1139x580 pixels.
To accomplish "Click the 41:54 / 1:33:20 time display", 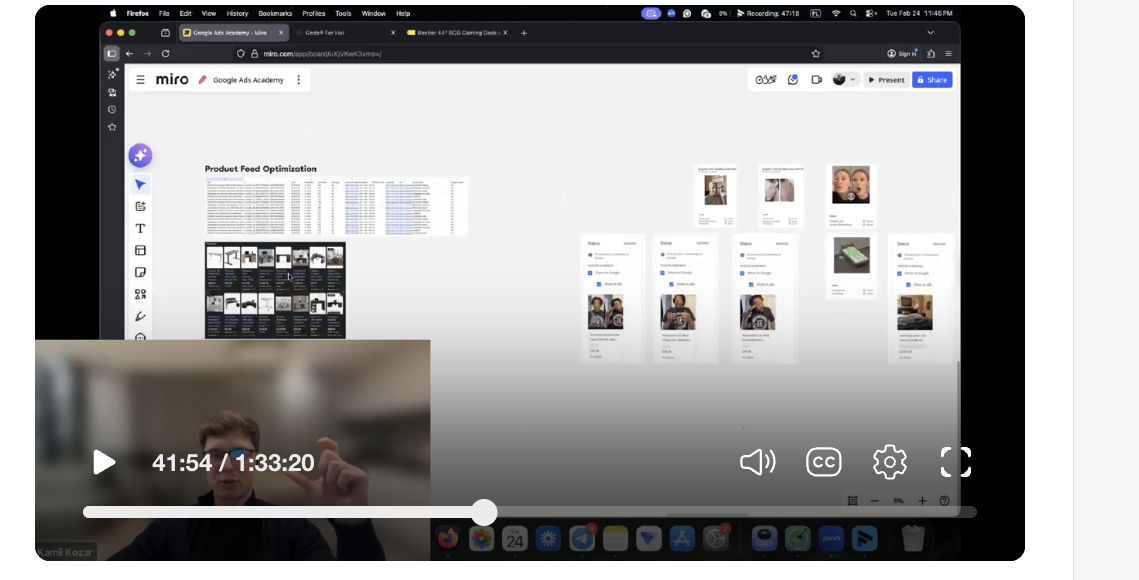I will (x=233, y=463).
